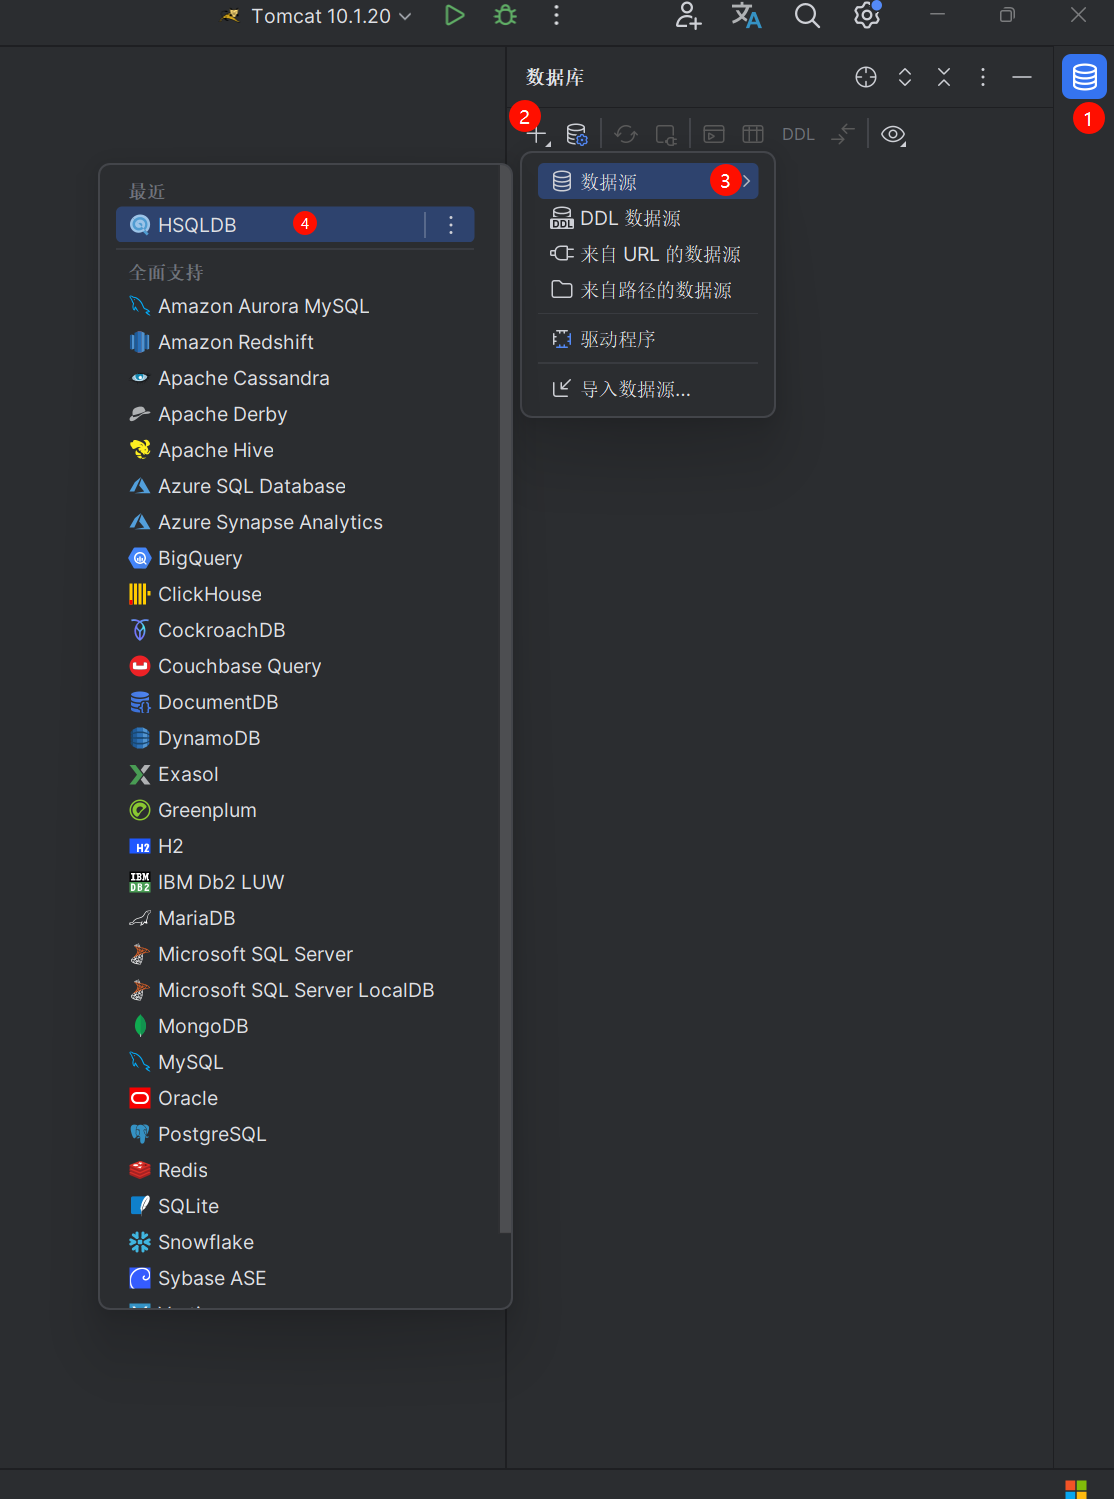The height and width of the screenshot is (1499, 1114).
Task: Start debugging with the bug icon
Action: click(x=506, y=15)
